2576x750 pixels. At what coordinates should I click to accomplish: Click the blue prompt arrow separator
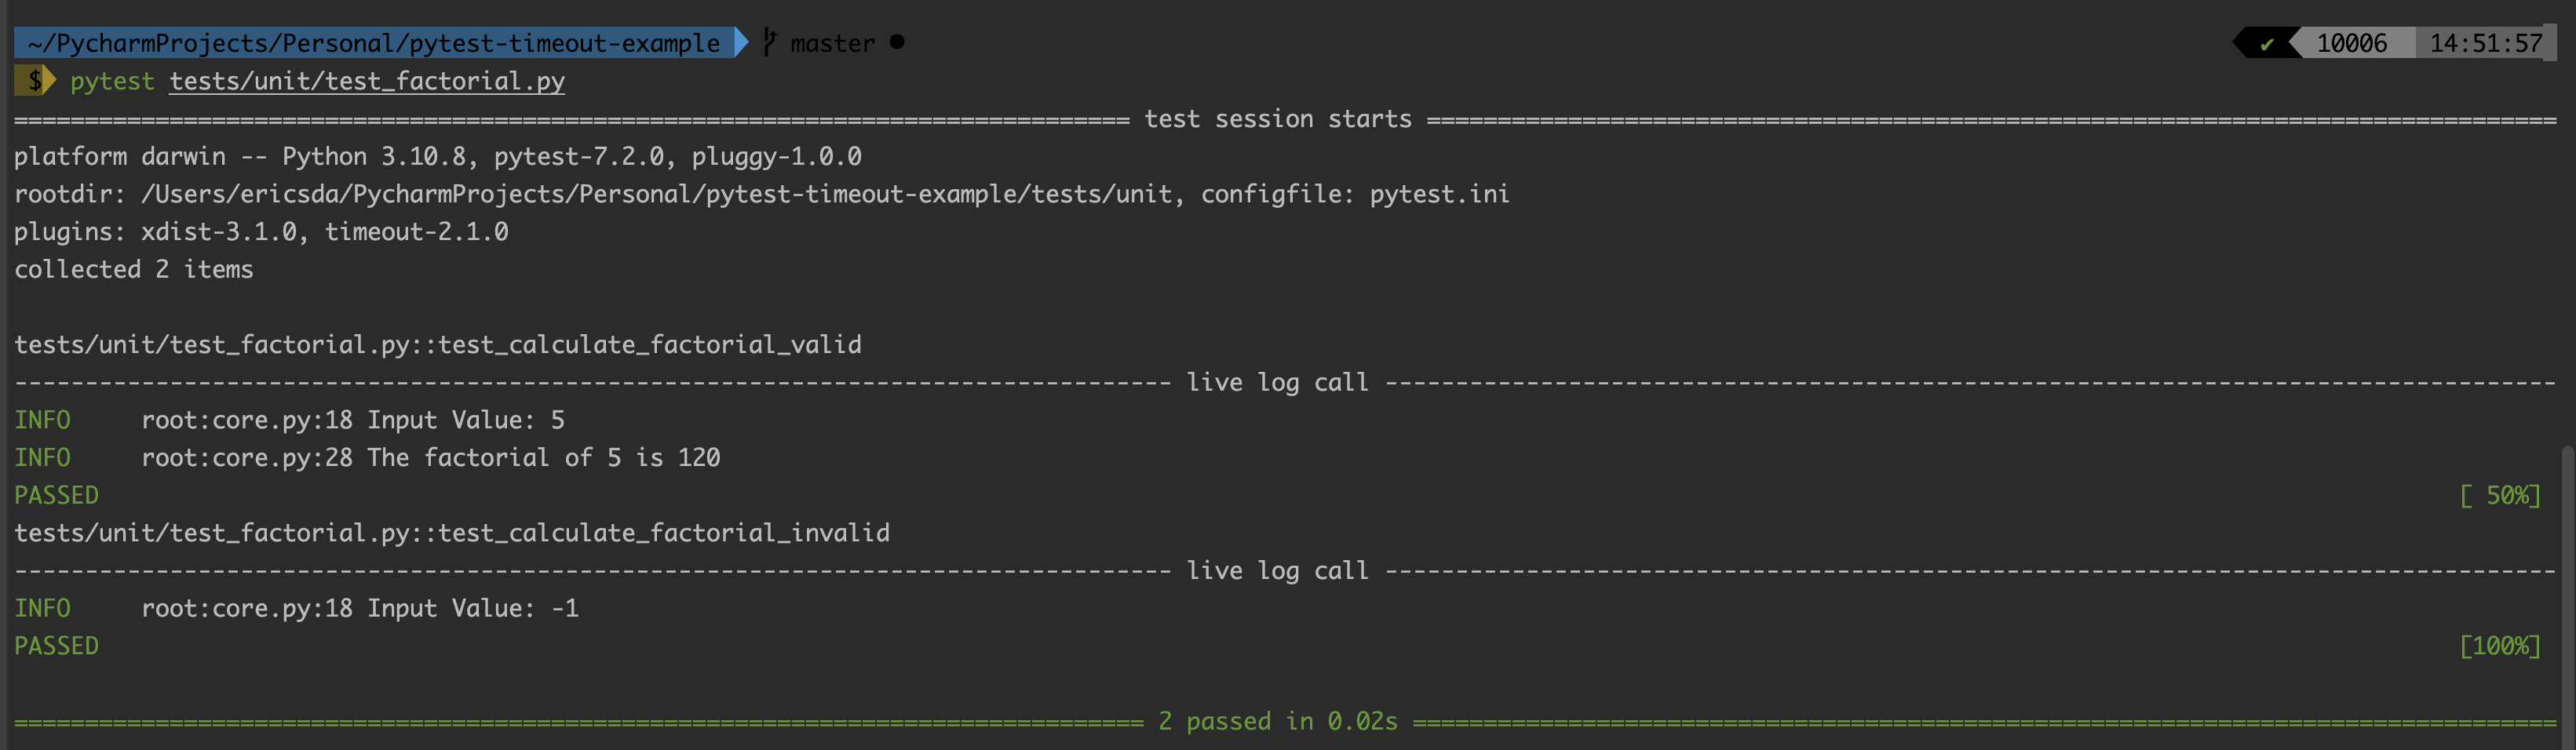point(742,42)
